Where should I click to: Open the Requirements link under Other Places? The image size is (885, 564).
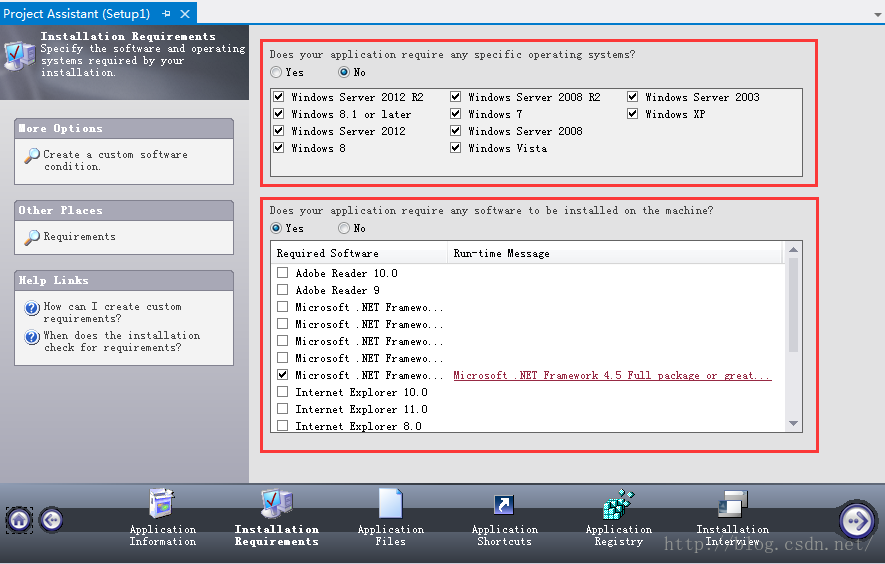click(x=80, y=237)
